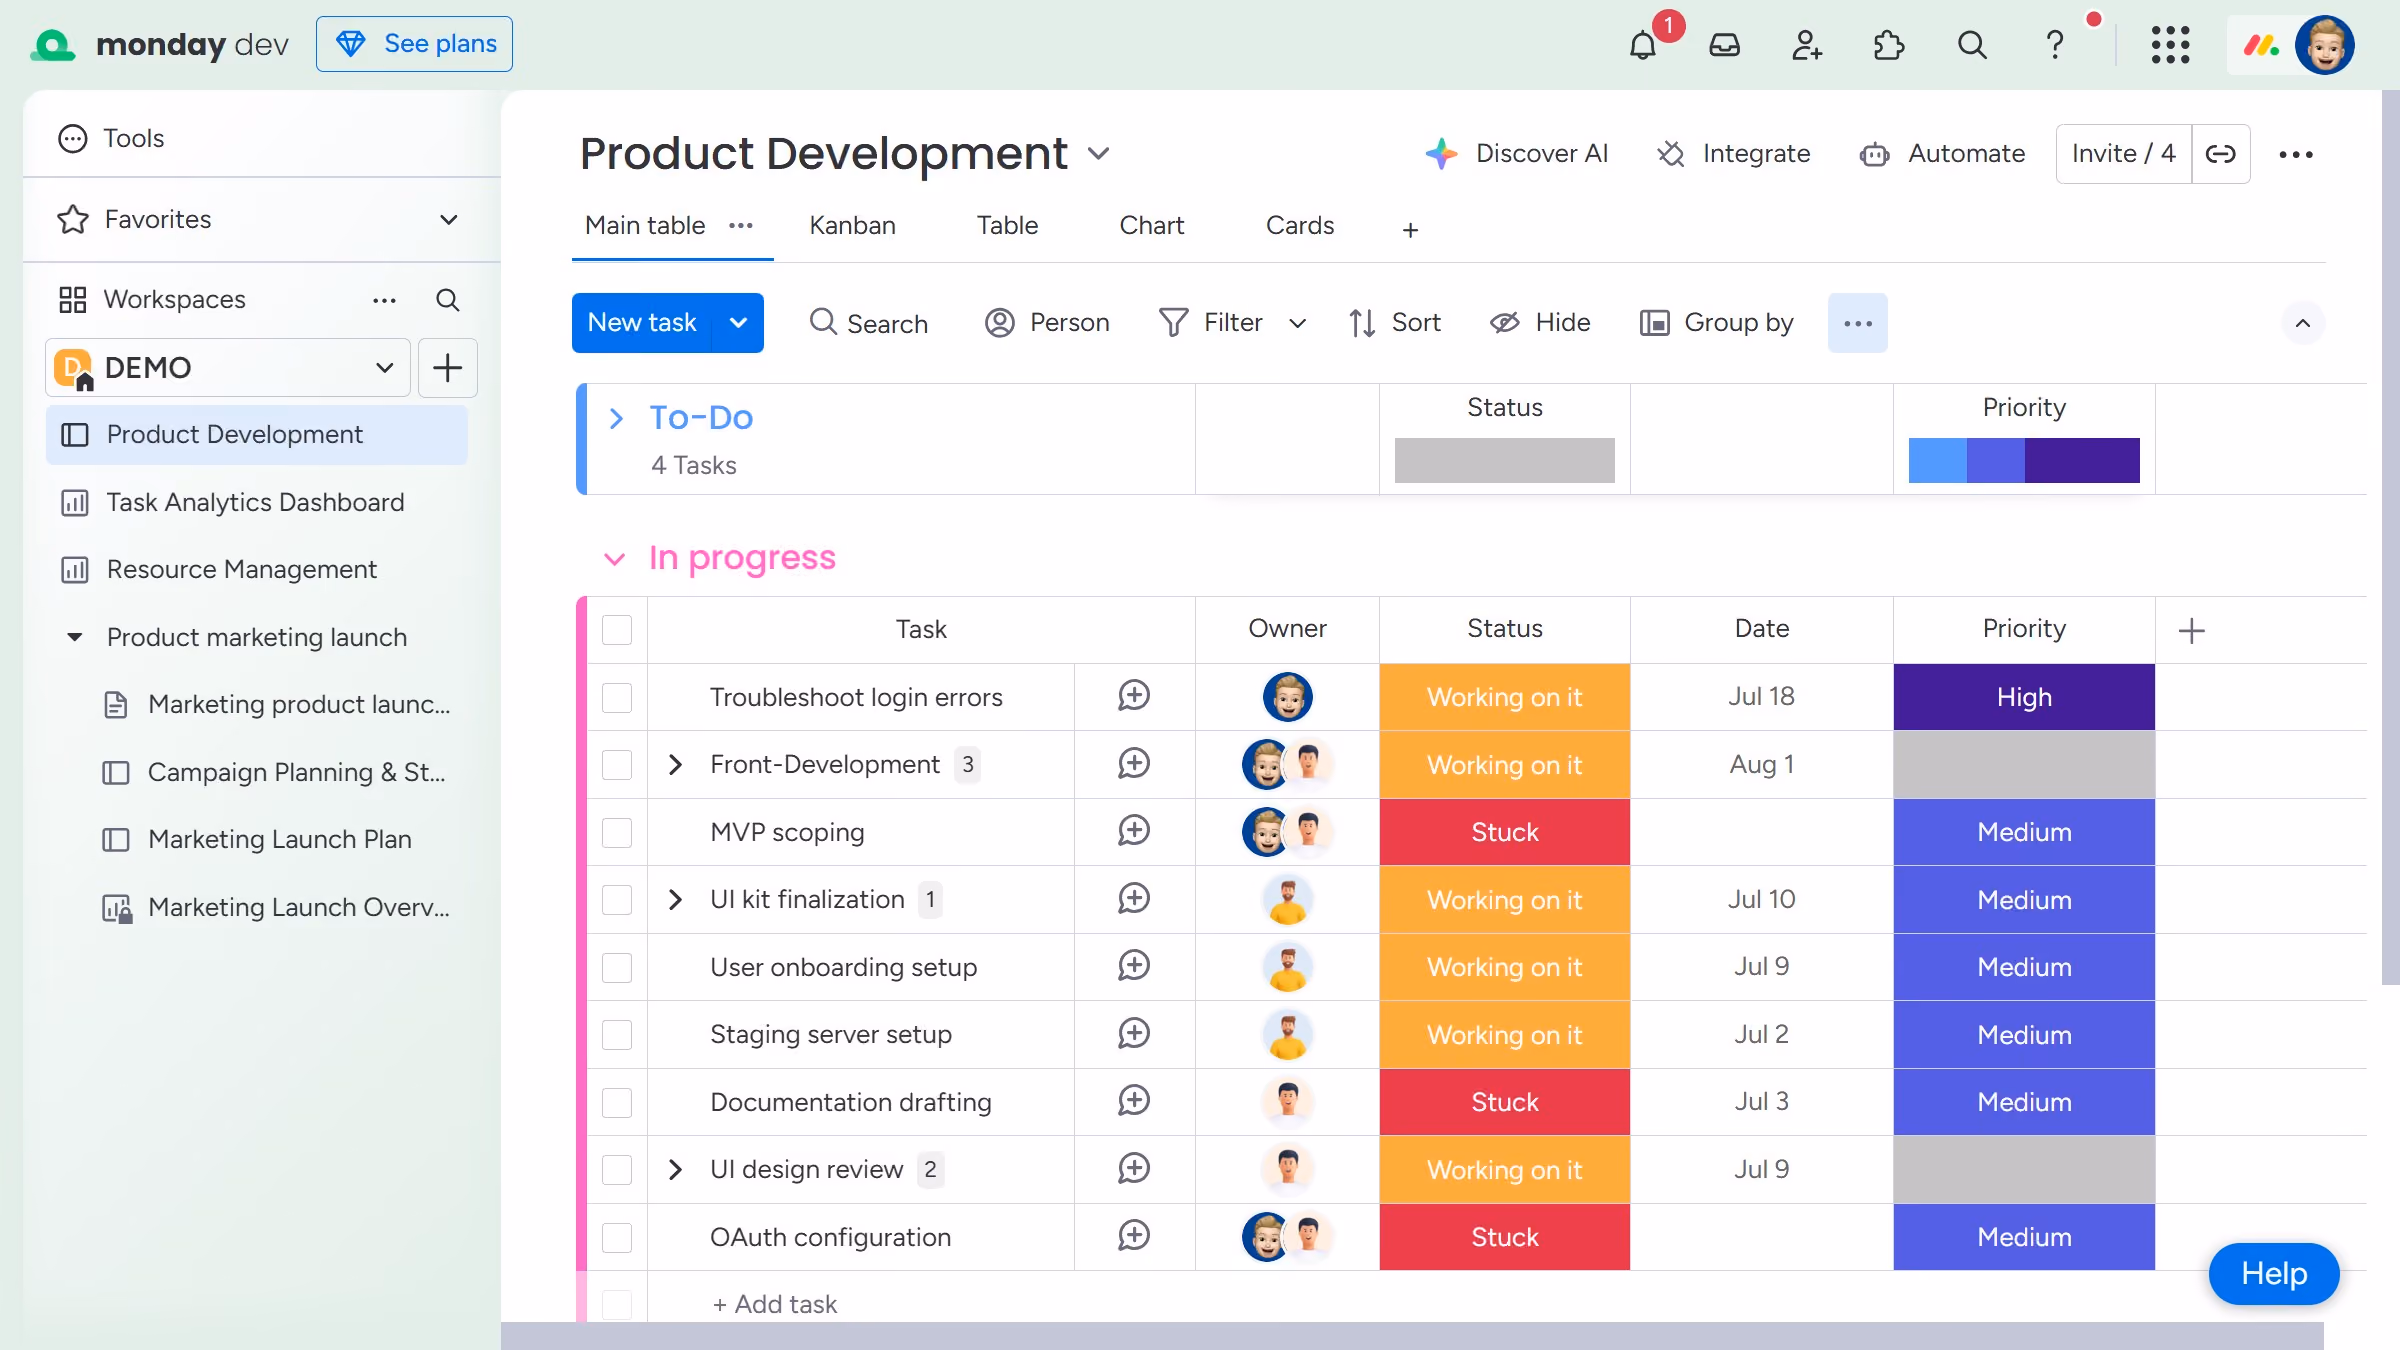This screenshot has height=1350, width=2400.
Task: Click the search everything magnifier icon
Action: point(1972,45)
